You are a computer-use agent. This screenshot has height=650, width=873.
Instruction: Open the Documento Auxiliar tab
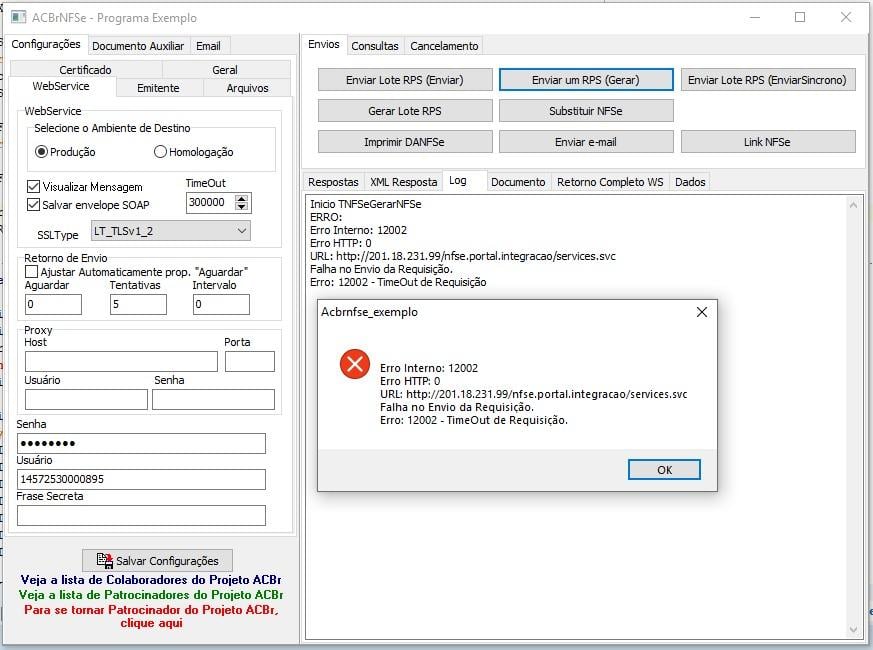(x=138, y=46)
